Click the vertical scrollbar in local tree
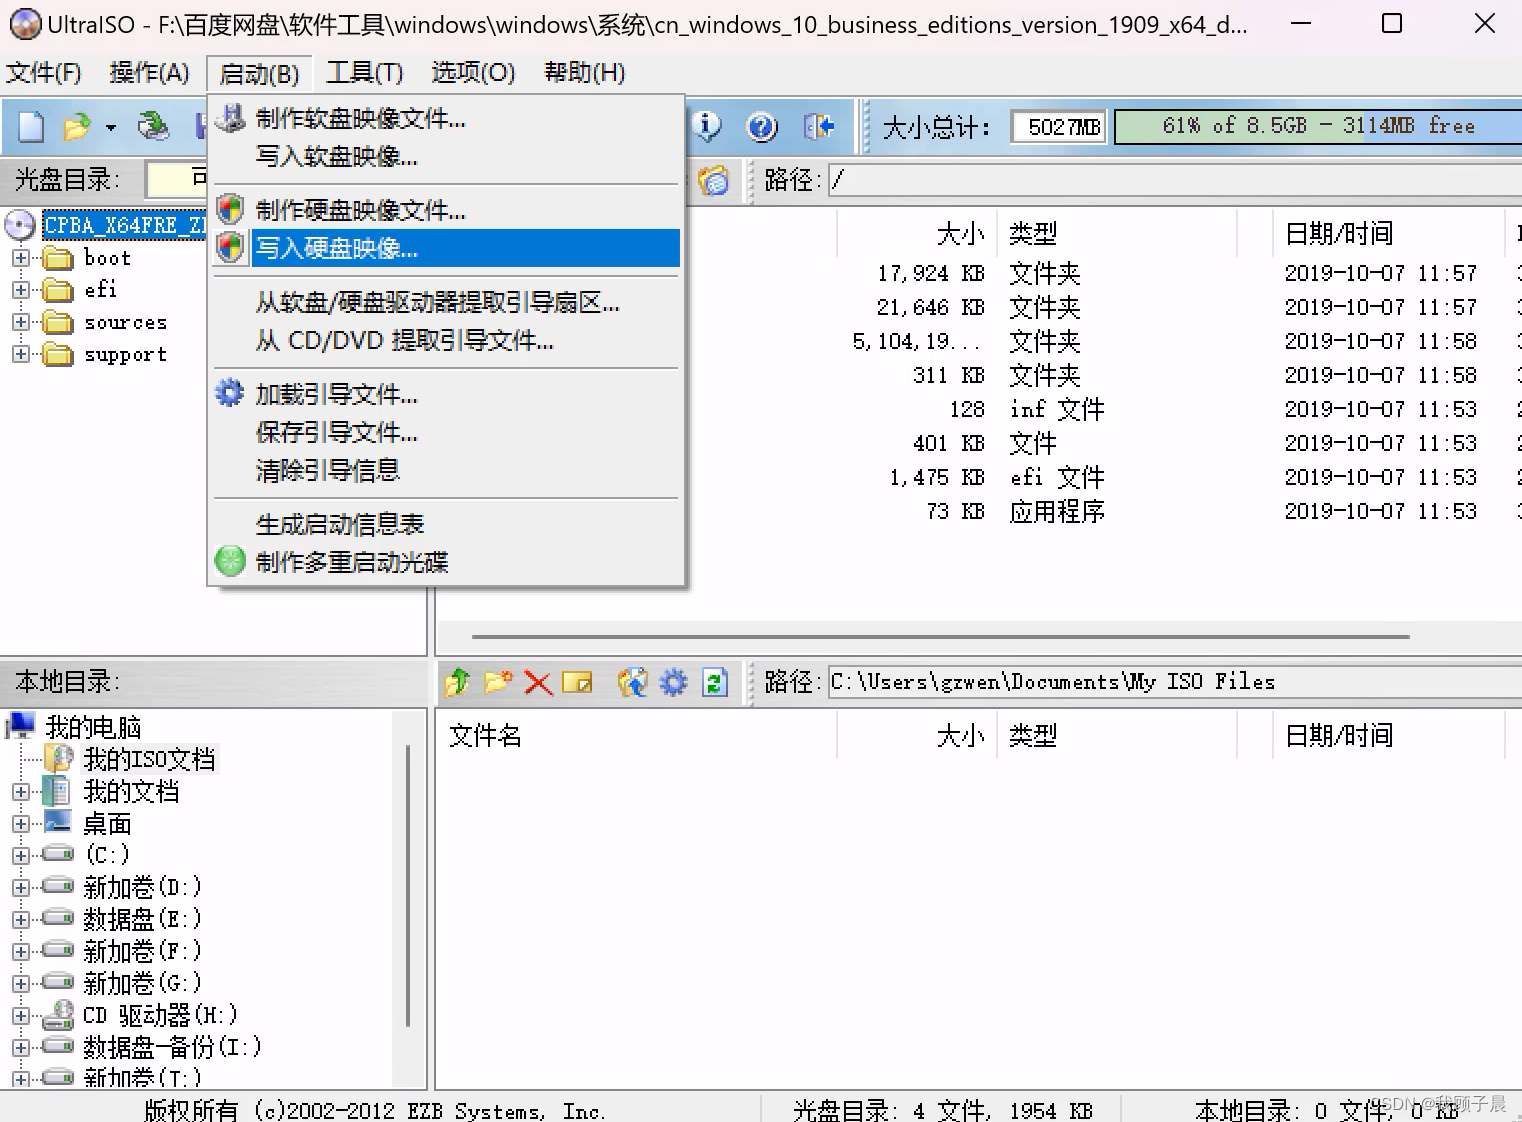Viewport: 1522px width, 1122px height. [x=408, y=885]
